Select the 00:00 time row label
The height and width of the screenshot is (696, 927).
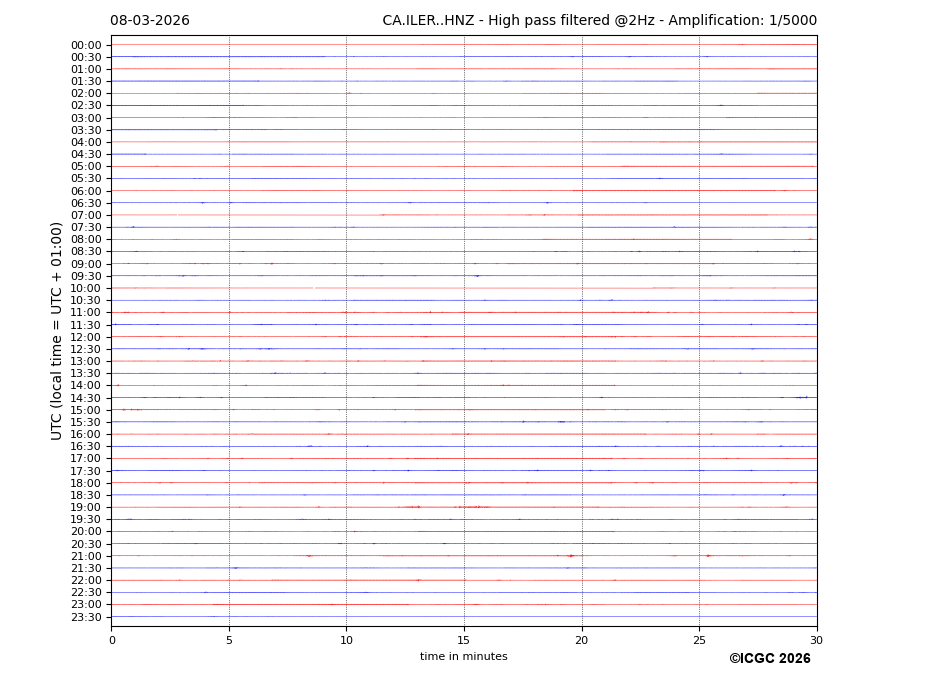pyautogui.click(x=85, y=45)
